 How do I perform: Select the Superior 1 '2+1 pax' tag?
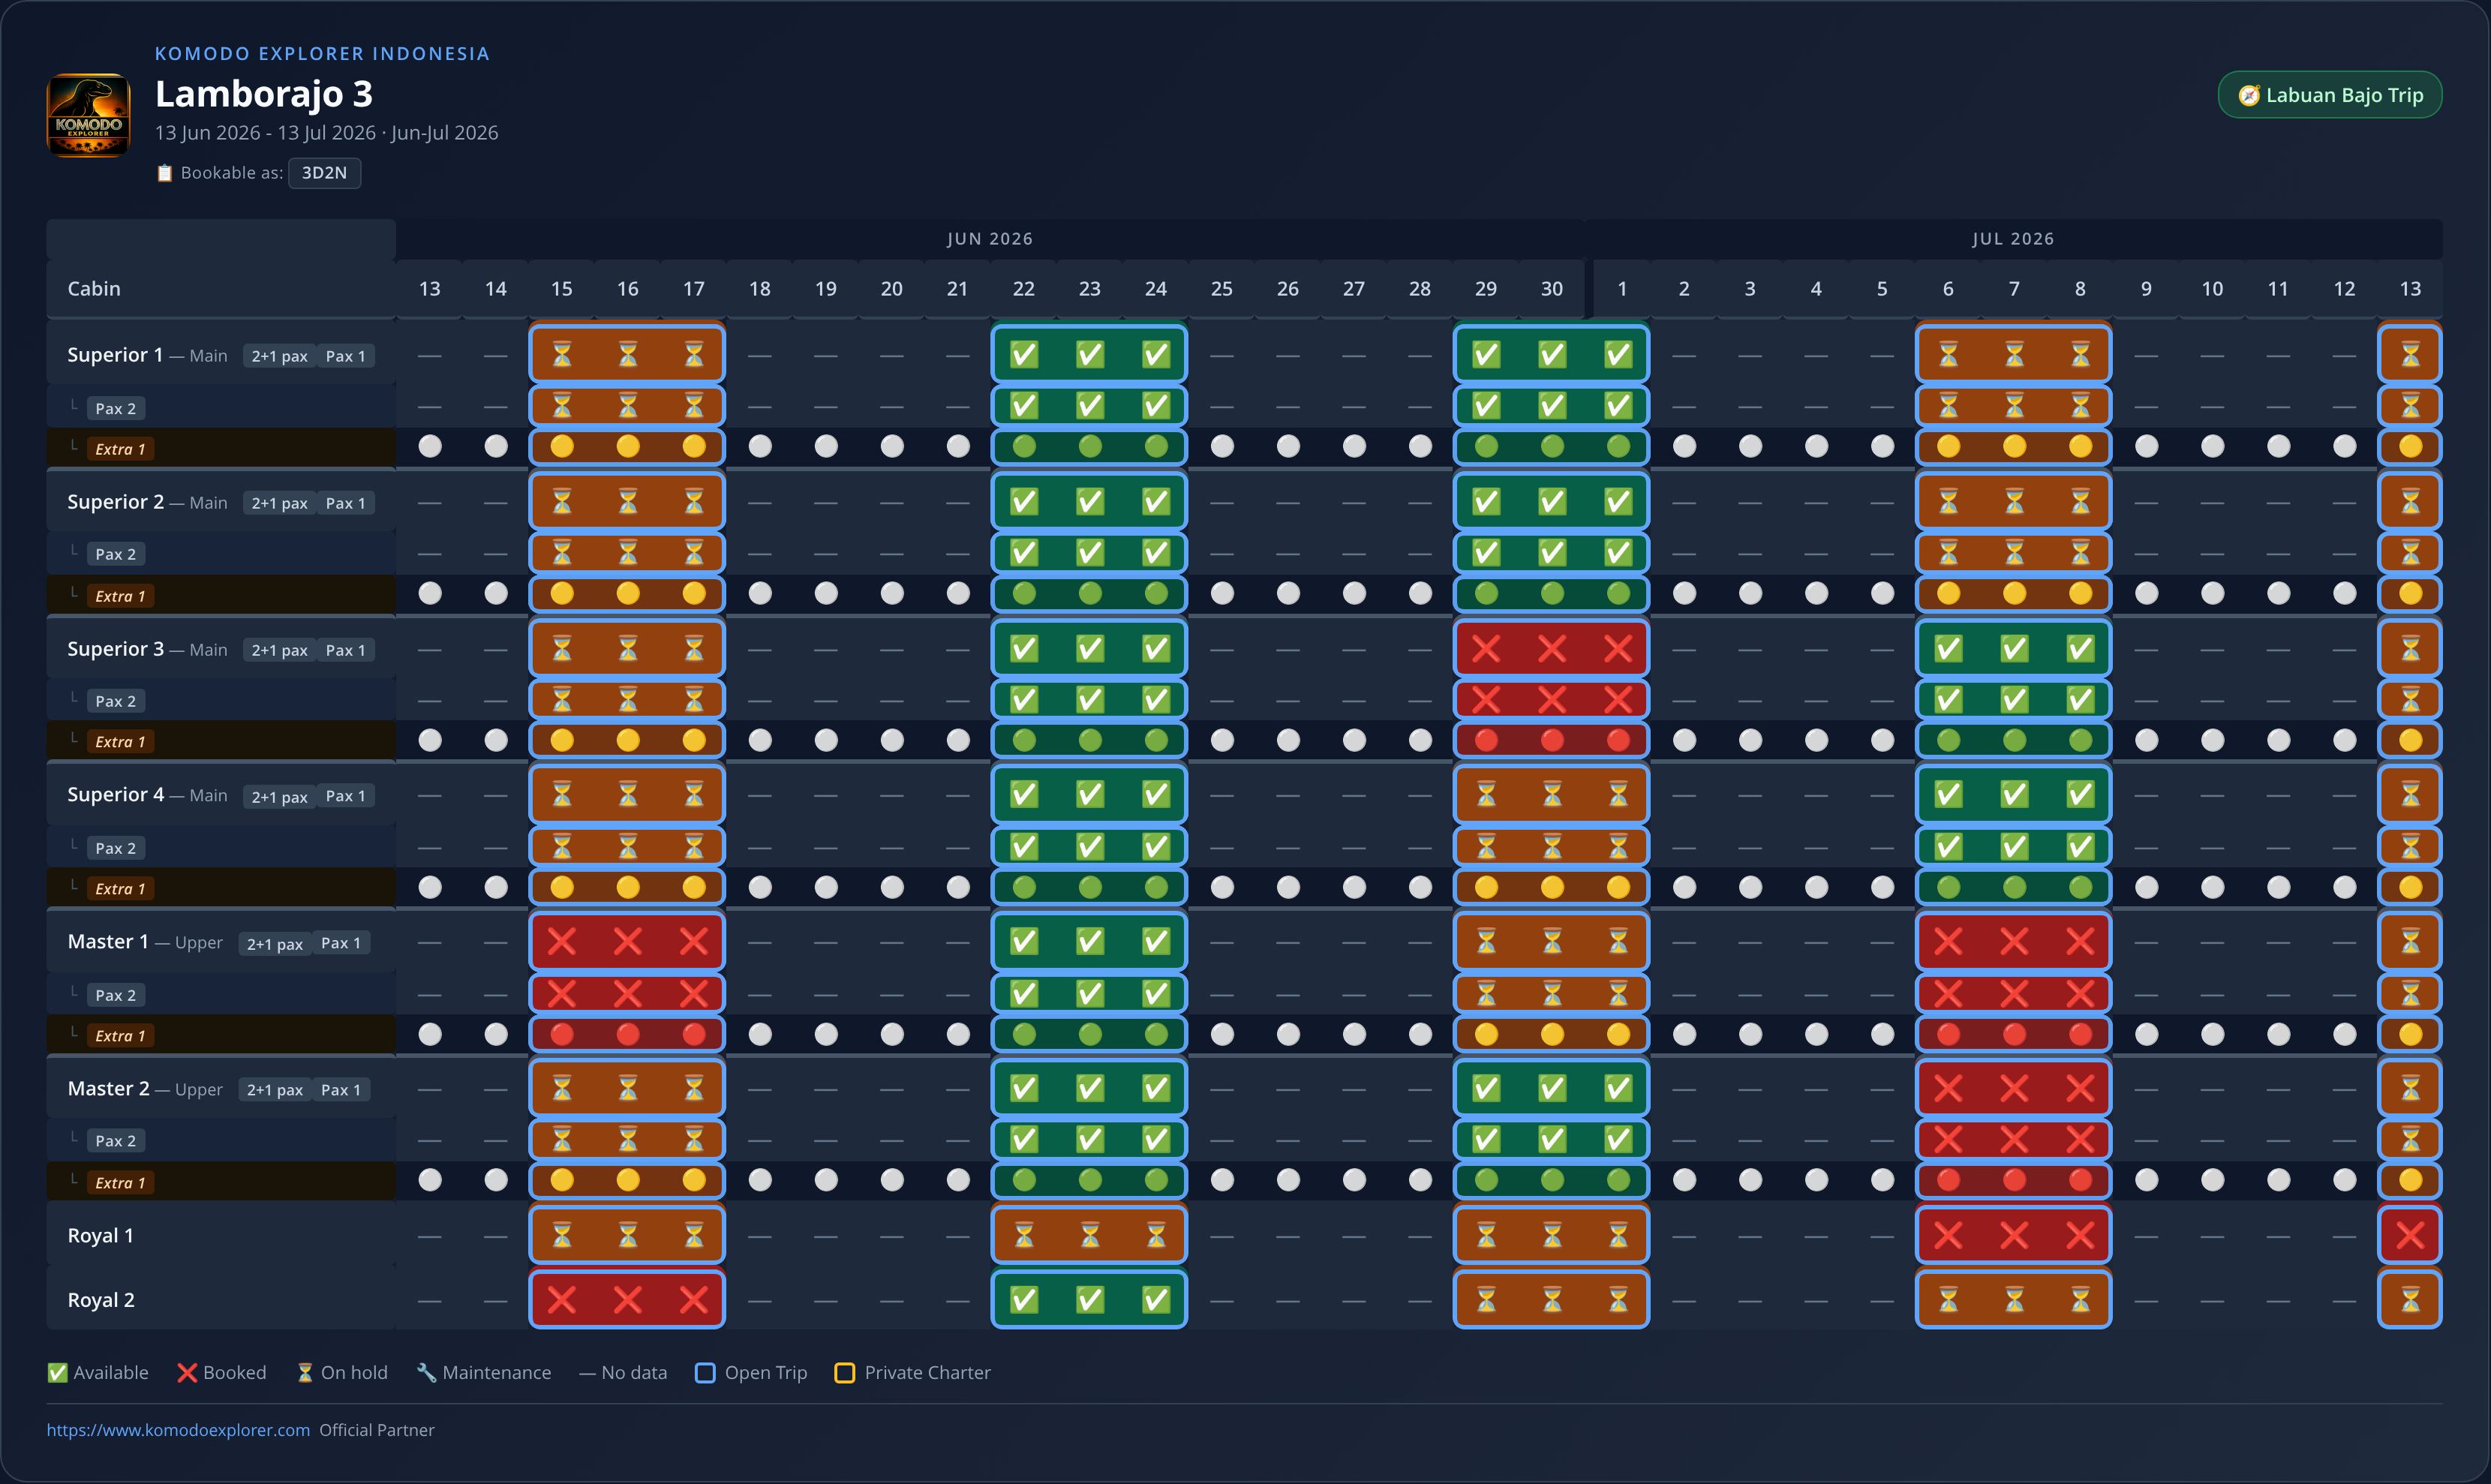click(x=279, y=356)
